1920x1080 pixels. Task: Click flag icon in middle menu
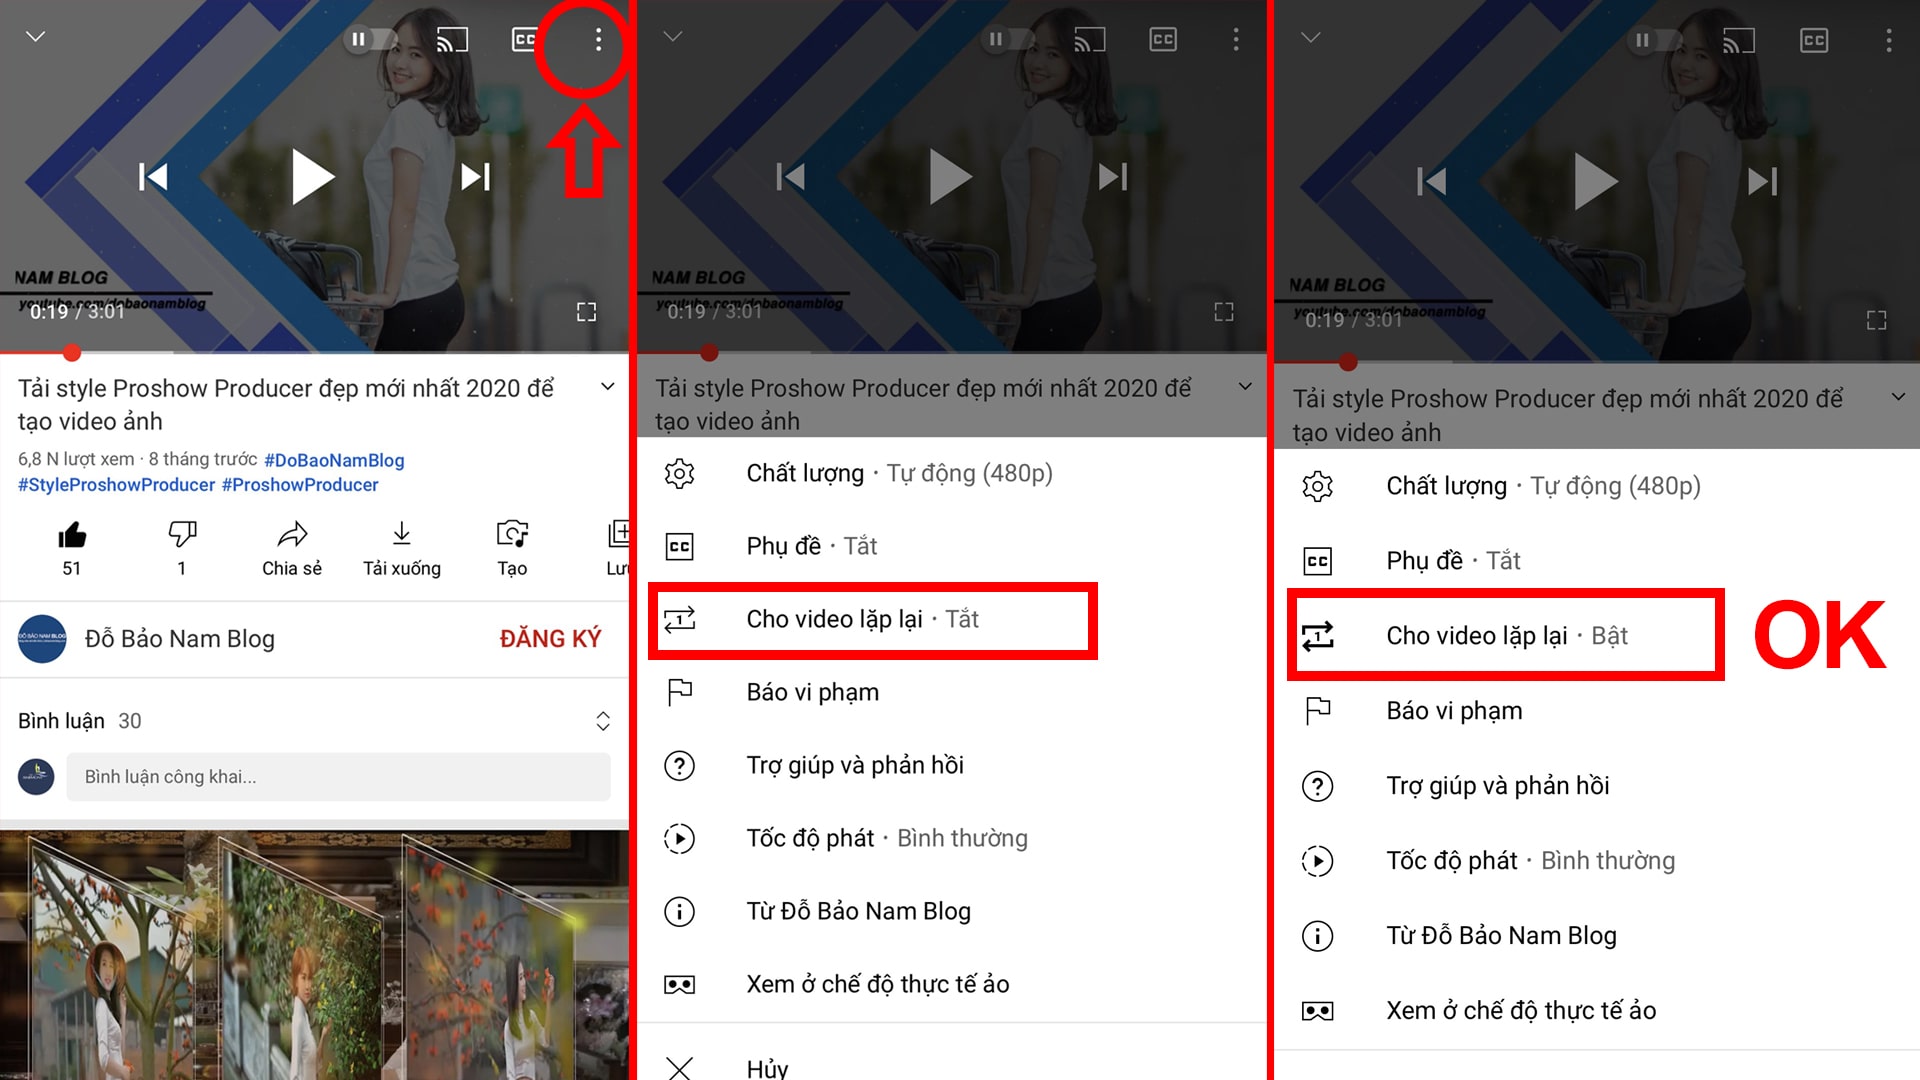coord(680,692)
